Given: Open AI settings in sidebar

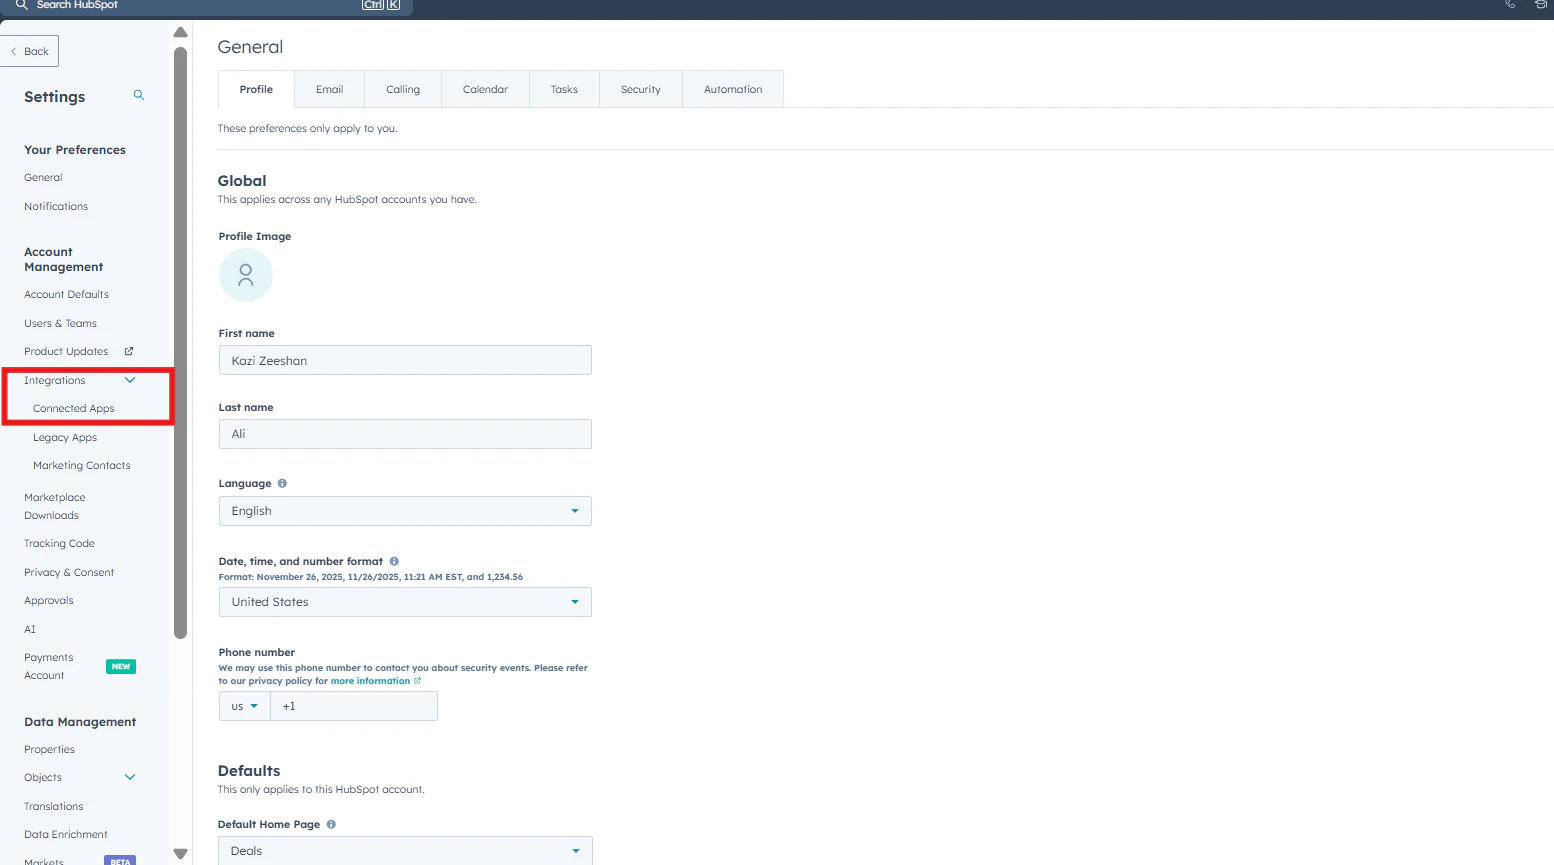Looking at the screenshot, I should pyautogui.click(x=30, y=629).
